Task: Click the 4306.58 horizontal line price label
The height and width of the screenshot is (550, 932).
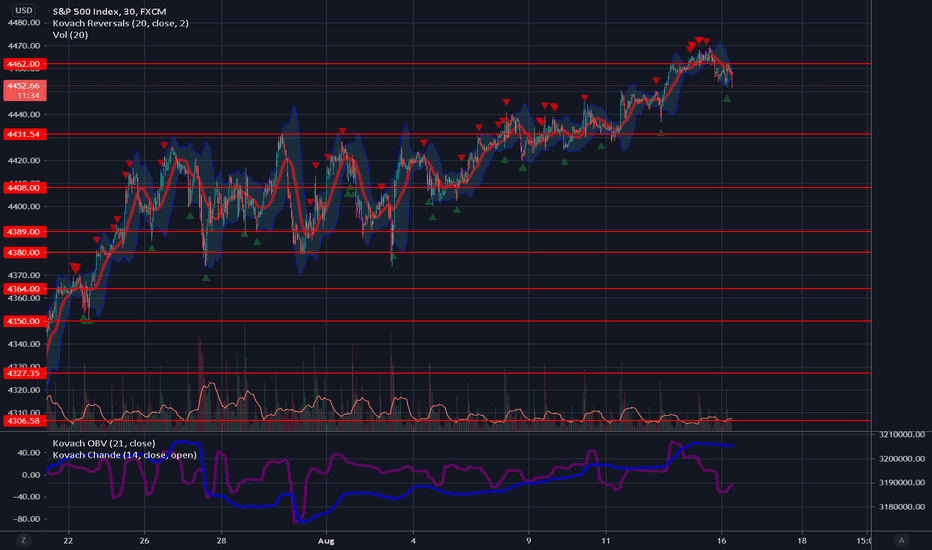Action: [x=24, y=421]
